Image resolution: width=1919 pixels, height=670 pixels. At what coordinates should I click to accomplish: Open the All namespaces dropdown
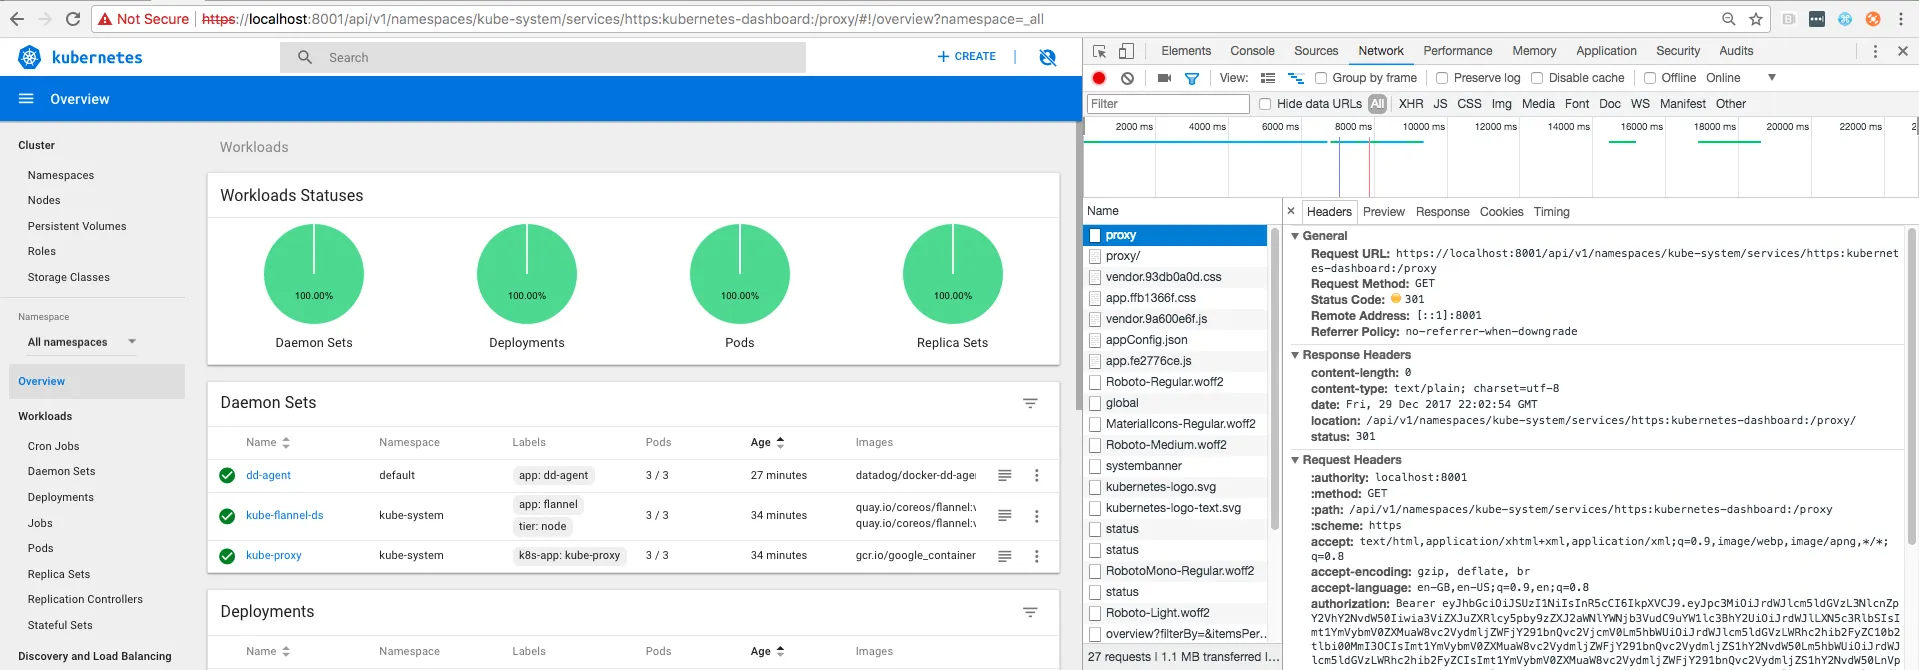coord(82,342)
